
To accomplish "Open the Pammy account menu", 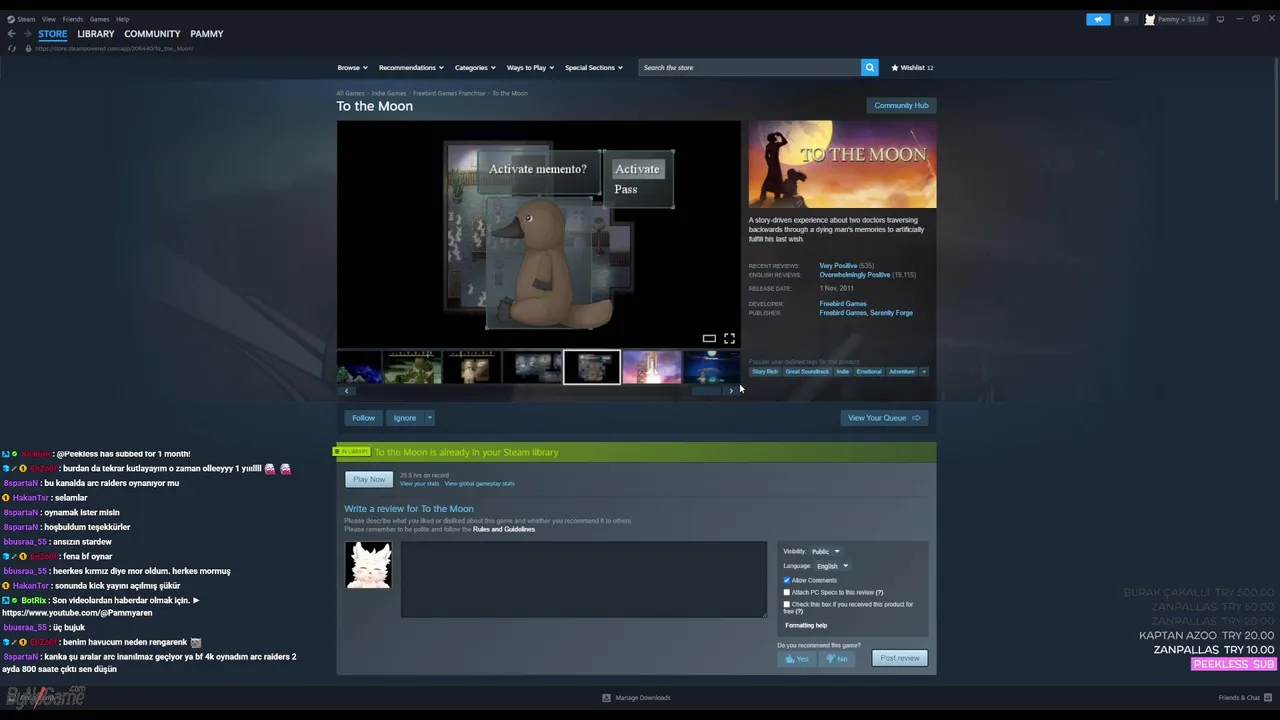I will pyautogui.click(x=1175, y=19).
